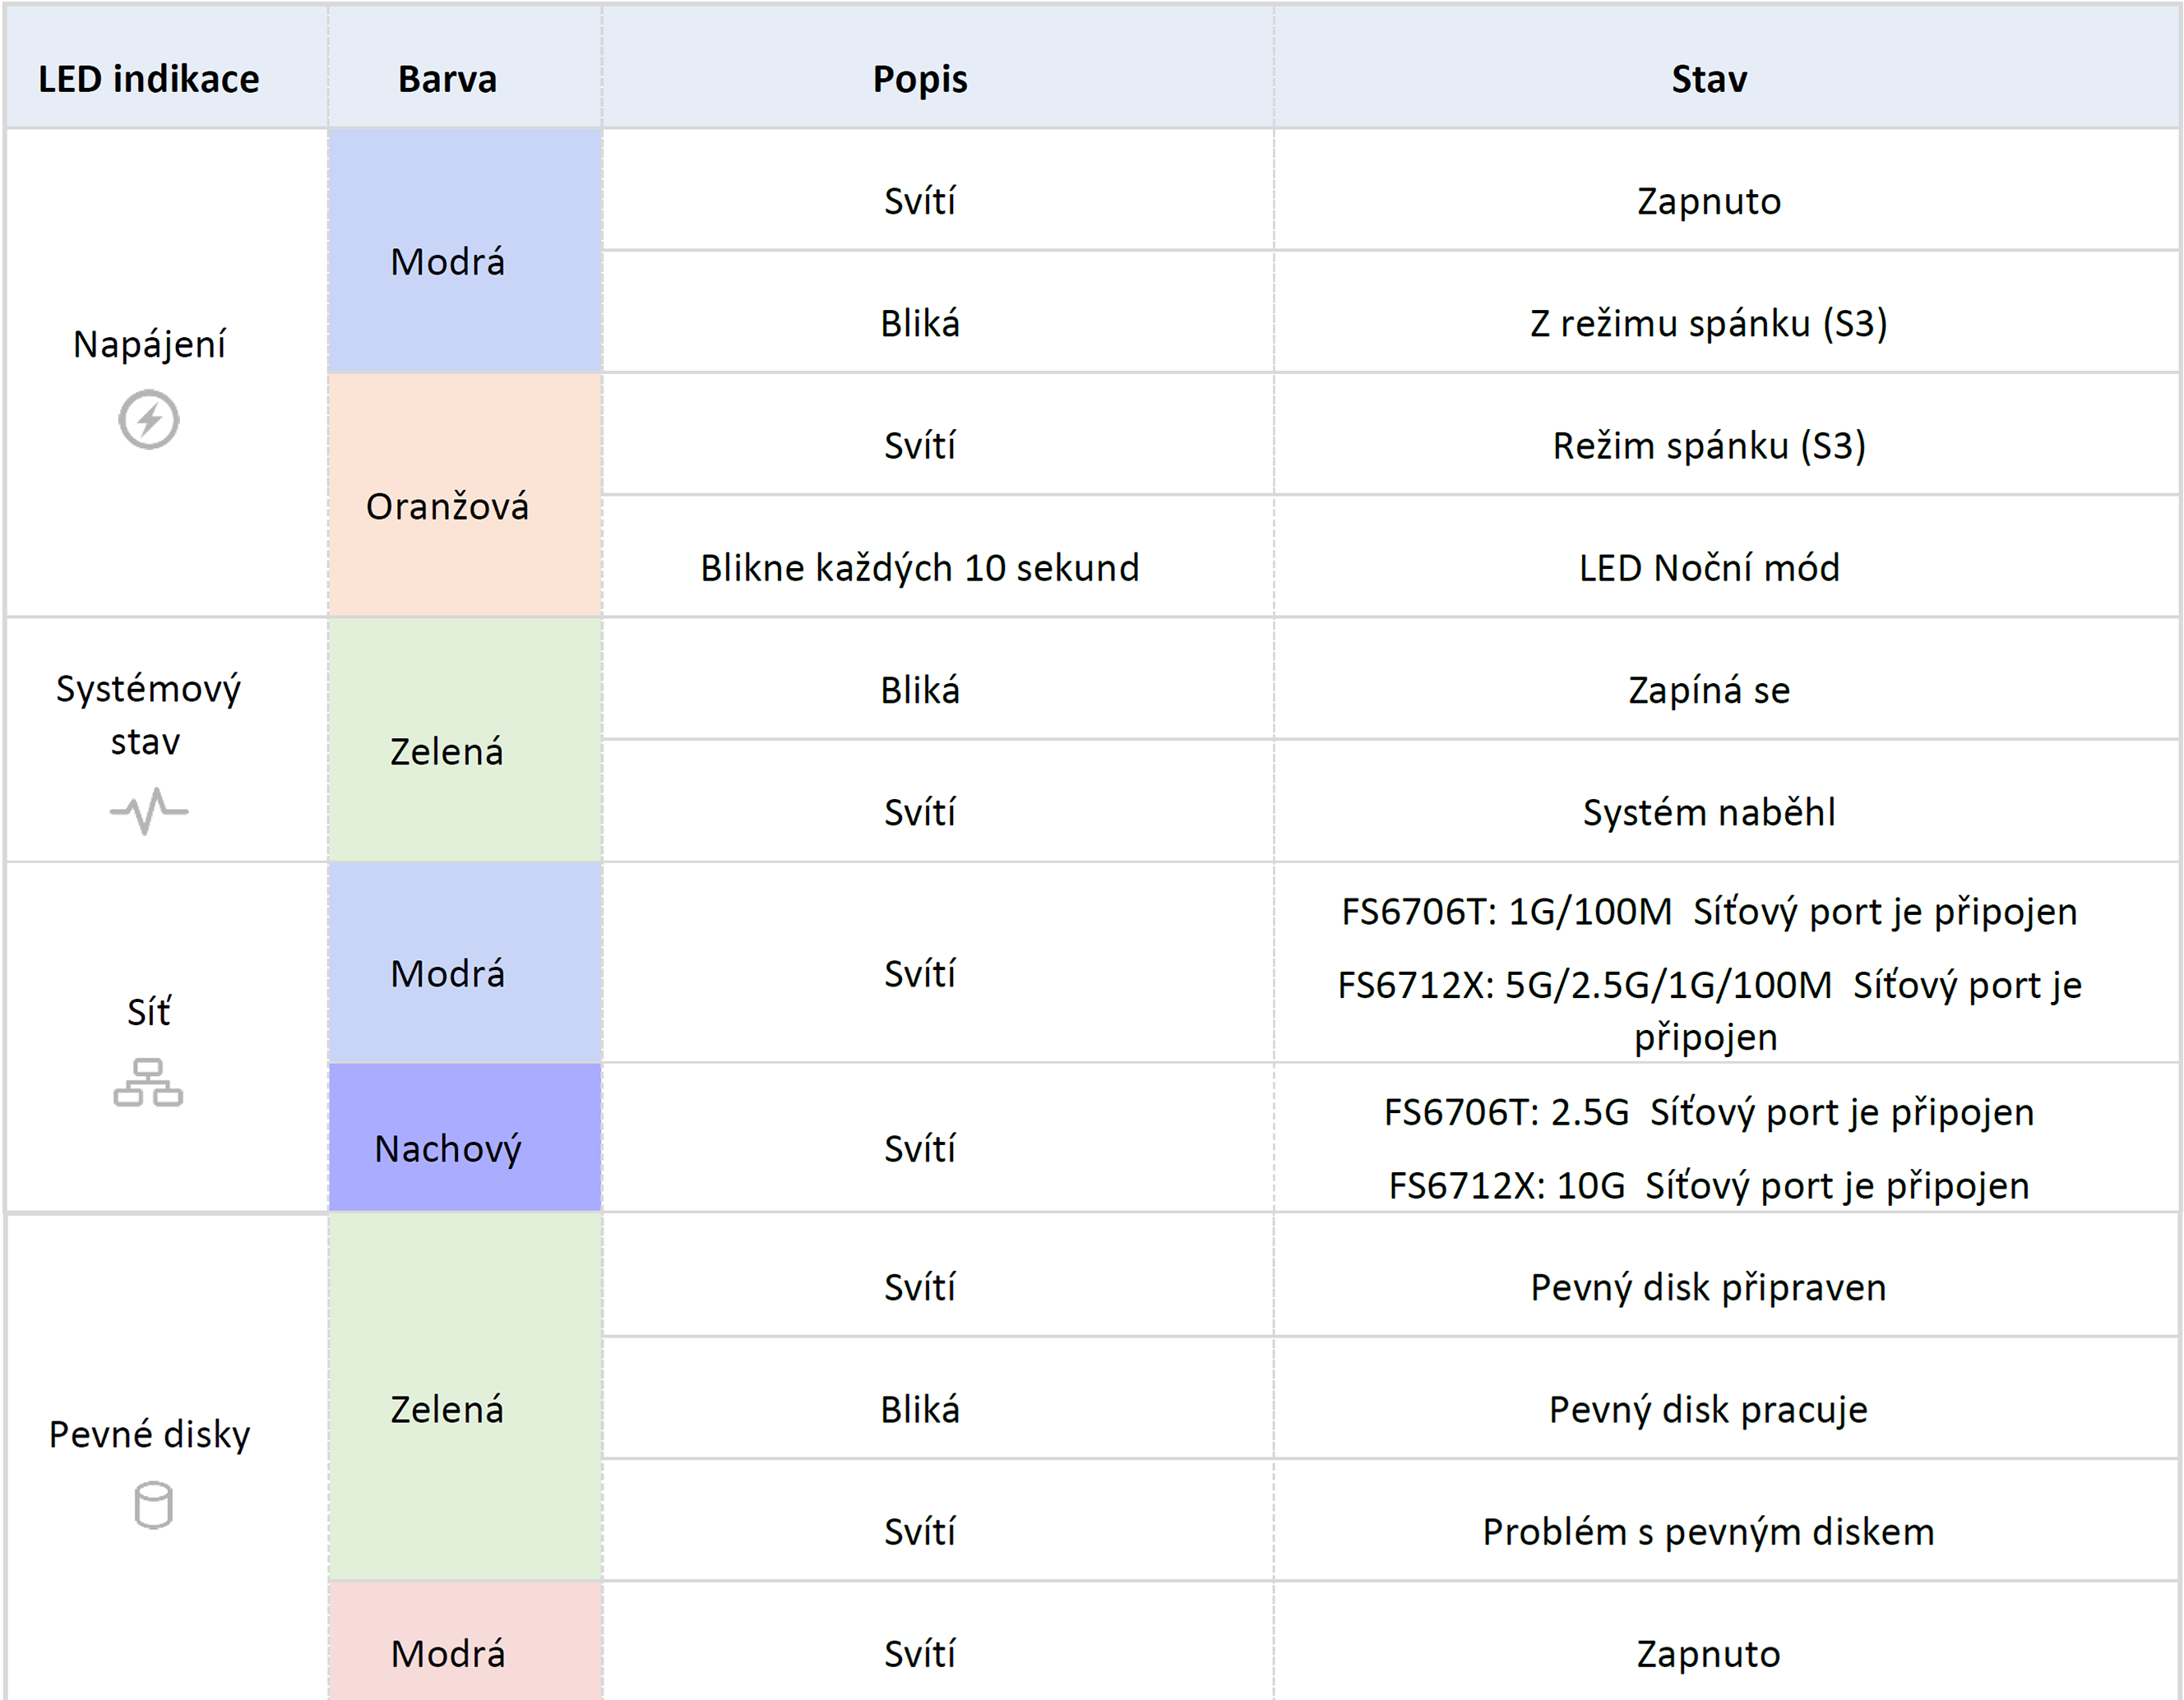Click the "Problém s pevným diskem" cell
Viewport: 2184px width, 1700px height.
(1709, 1532)
